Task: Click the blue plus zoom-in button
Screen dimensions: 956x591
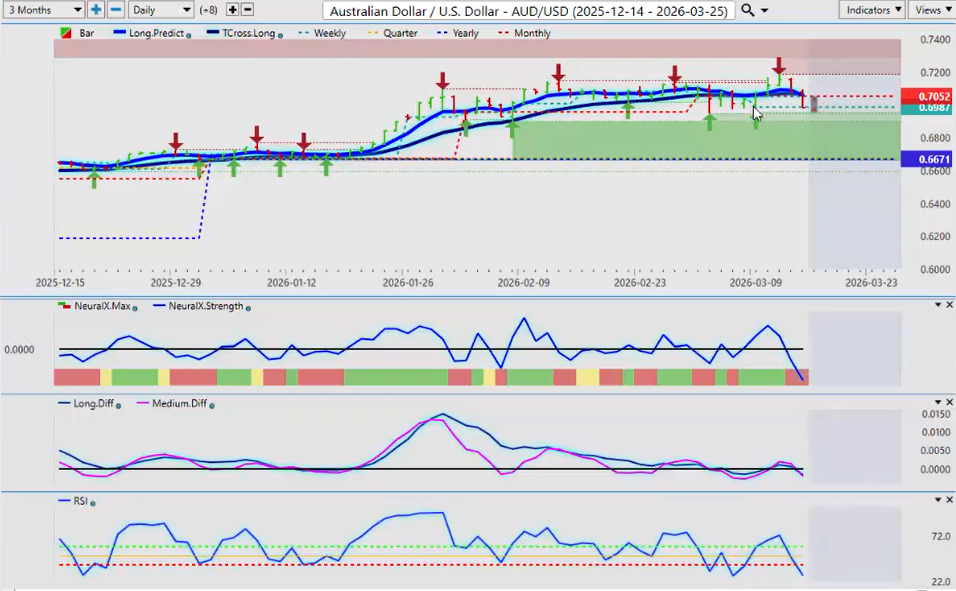Action: (96, 10)
